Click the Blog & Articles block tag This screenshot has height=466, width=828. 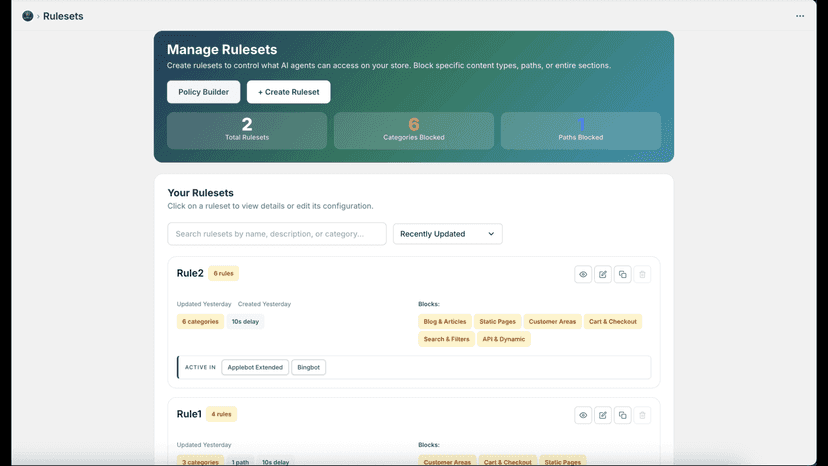(x=445, y=321)
